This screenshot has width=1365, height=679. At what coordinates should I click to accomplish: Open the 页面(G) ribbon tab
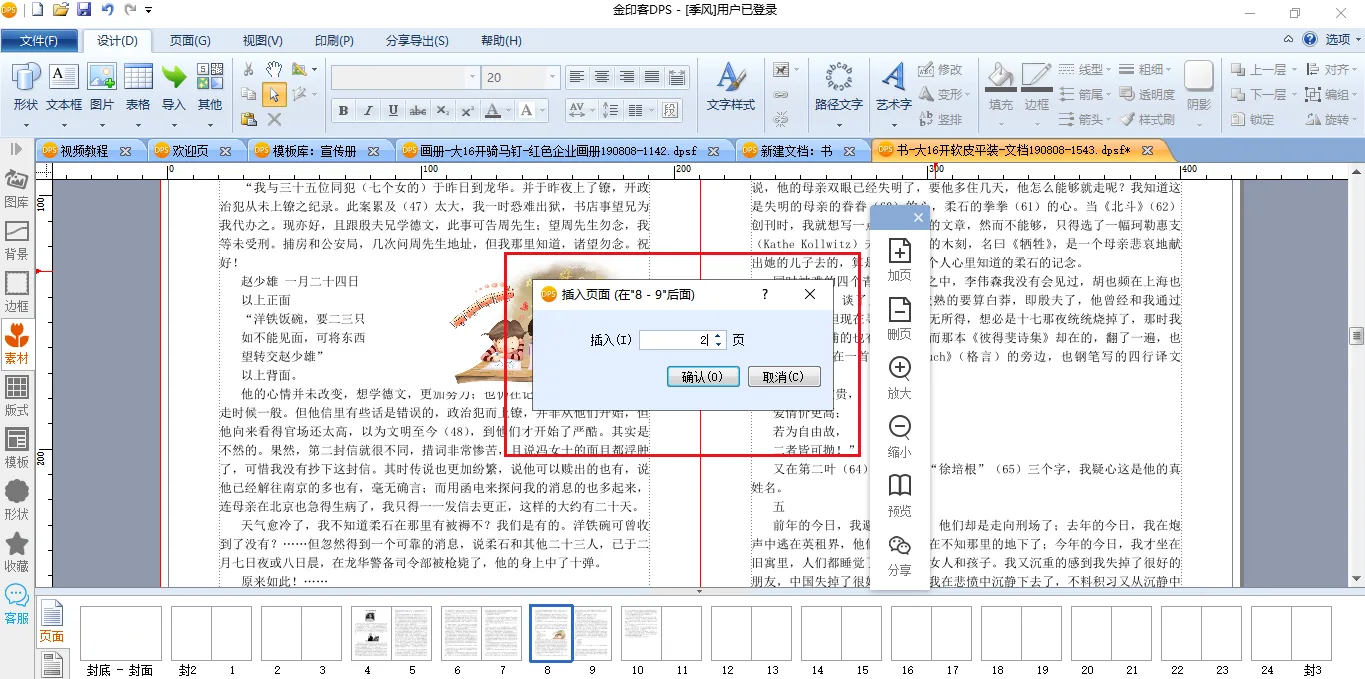[x=189, y=41]
